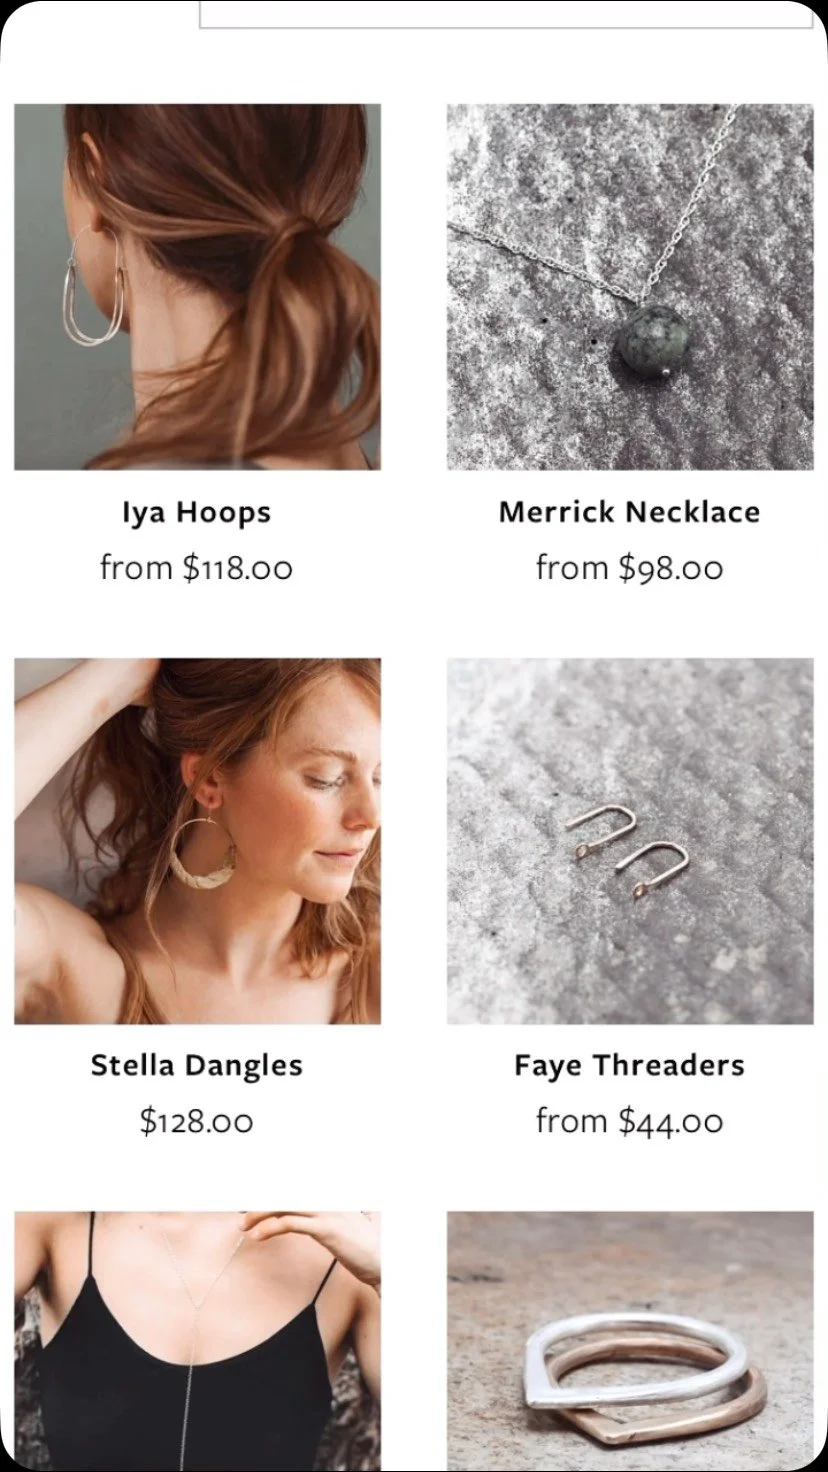The width and height of the screenshot is (828, 1472).
Task: Open the Iya Hoops product photo
Action: 197,287
